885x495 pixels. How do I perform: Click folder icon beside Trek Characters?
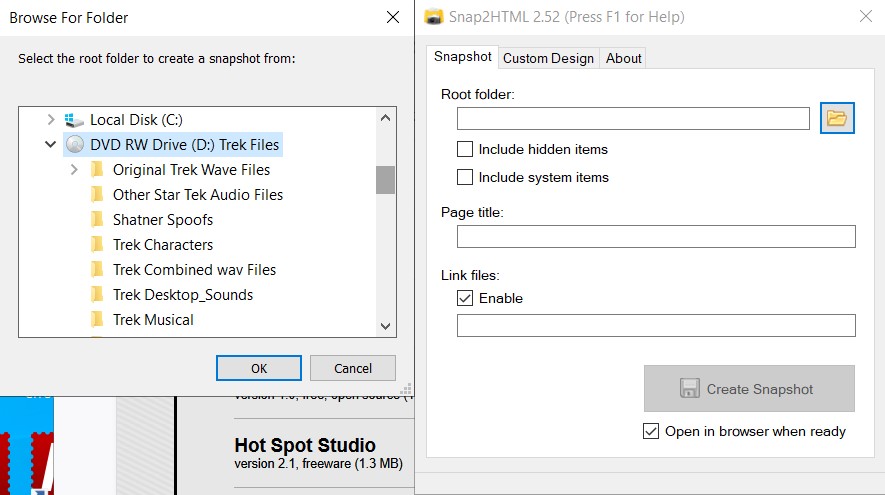click(97, 244)
